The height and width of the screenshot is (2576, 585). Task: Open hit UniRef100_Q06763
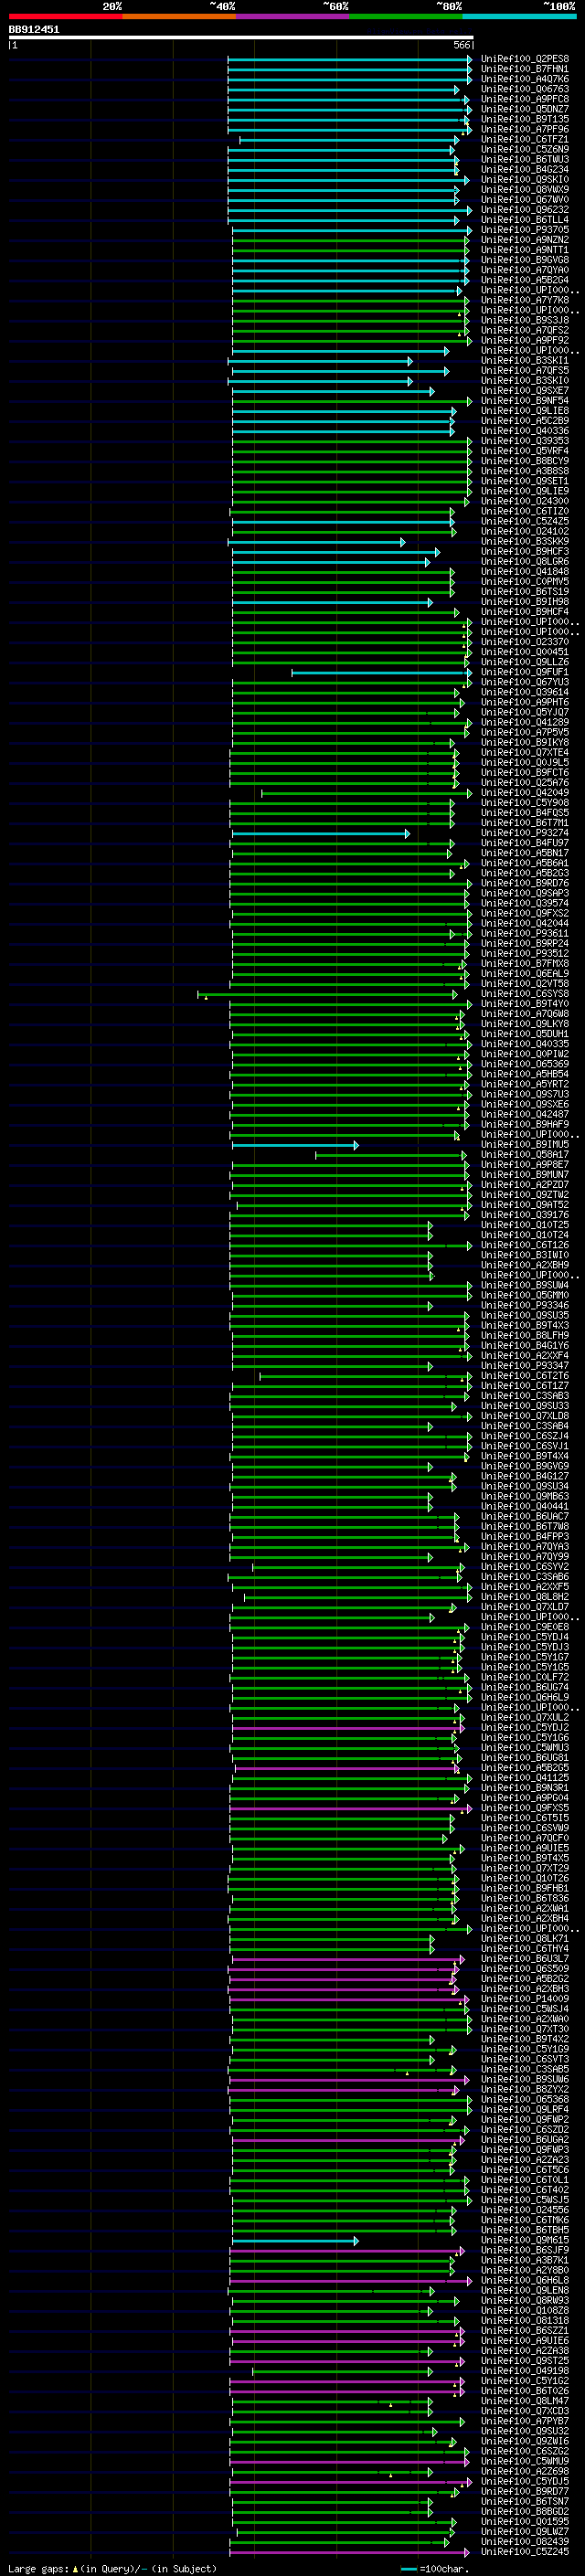pyautogui.click(x=525, y=89)
